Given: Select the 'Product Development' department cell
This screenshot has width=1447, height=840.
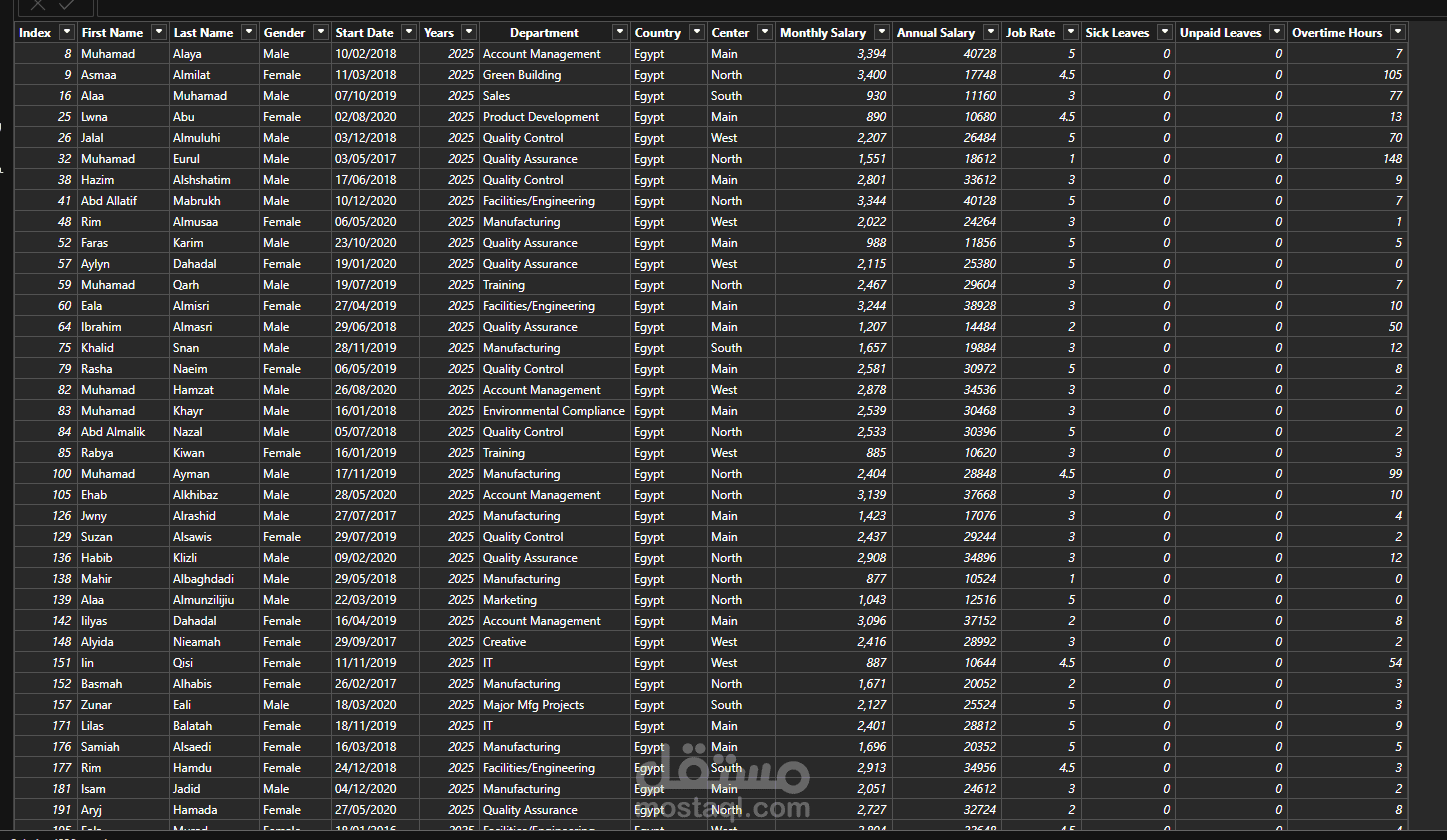Looking at the screenshot, I should 554,117.
